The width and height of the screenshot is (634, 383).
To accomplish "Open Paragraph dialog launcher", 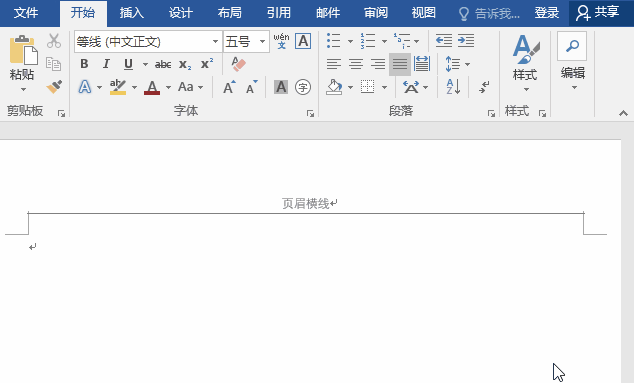I will click(491, 114).
